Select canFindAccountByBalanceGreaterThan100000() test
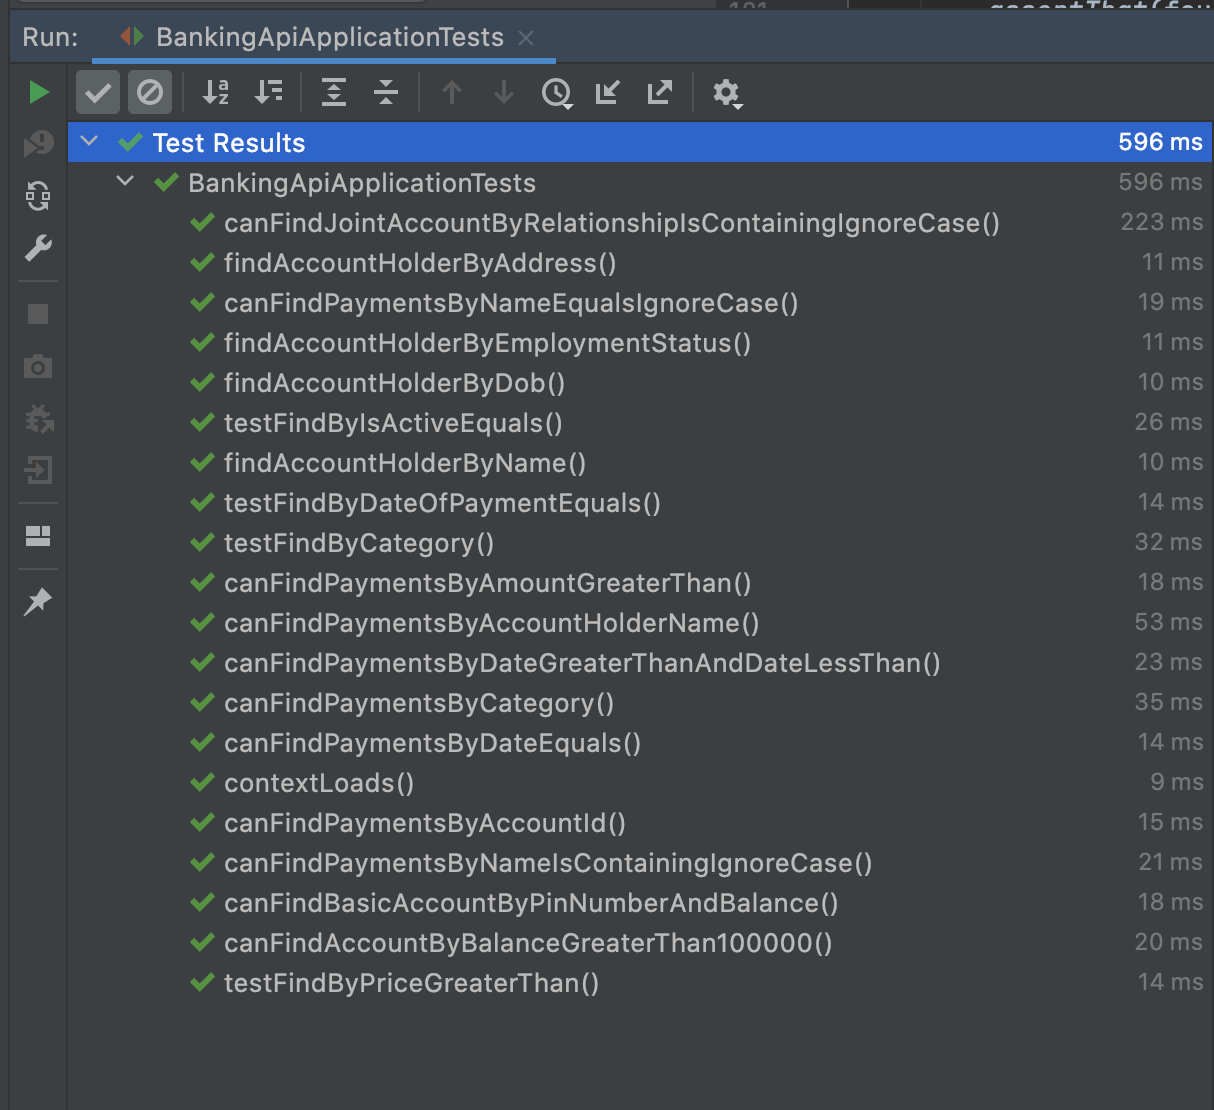This screenshot has width=1214, height=1110. pyautogui.click(x=528, y=943)
